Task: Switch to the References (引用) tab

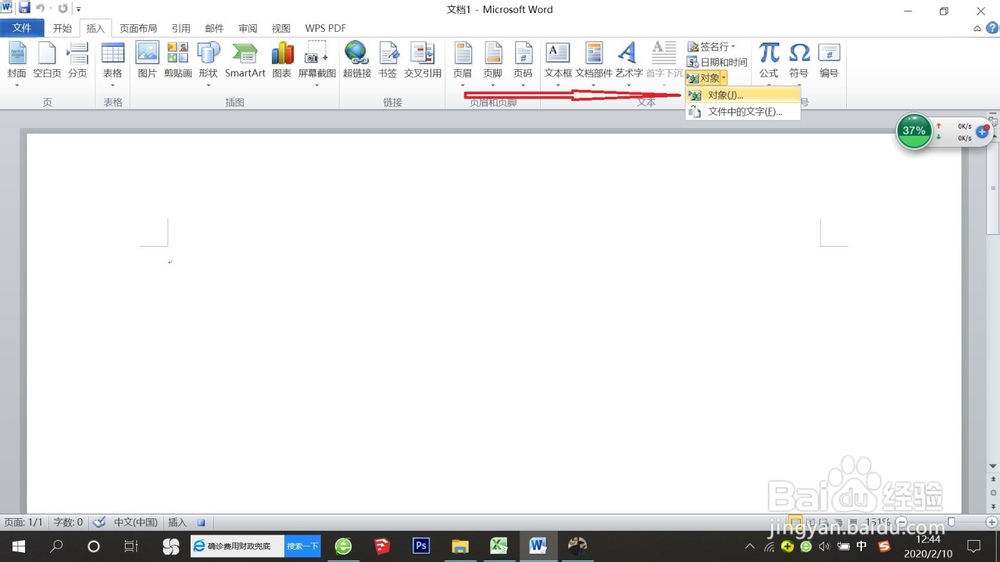Action: point(180,28)
